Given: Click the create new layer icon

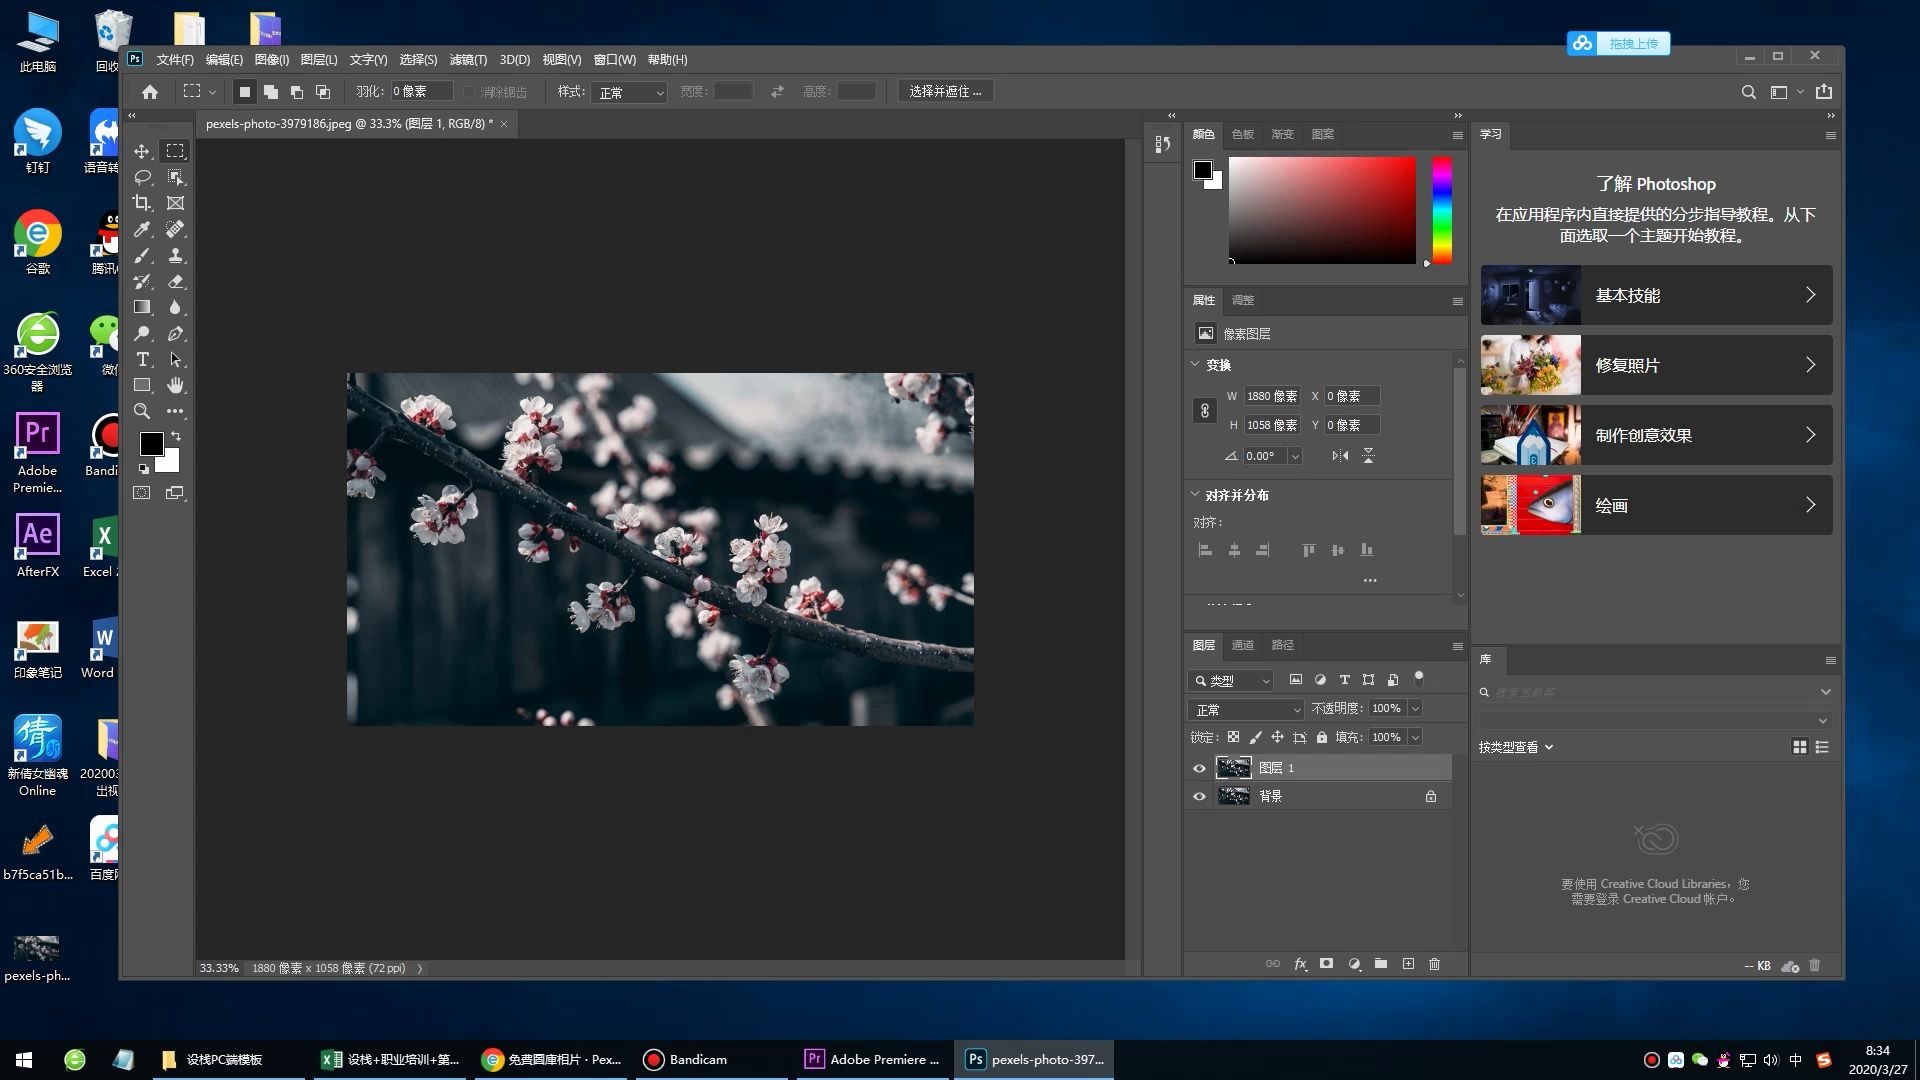Looking at the screenshot, I should tap(1408, 964).
